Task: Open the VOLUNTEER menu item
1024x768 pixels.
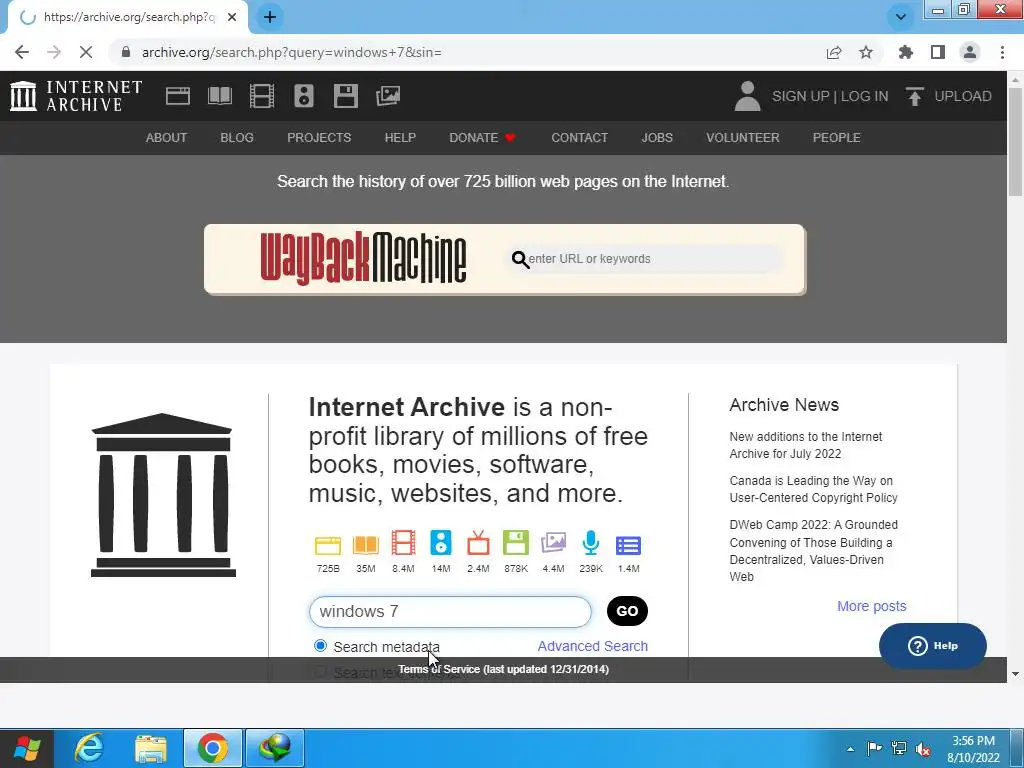Action: tap(743, 138)
